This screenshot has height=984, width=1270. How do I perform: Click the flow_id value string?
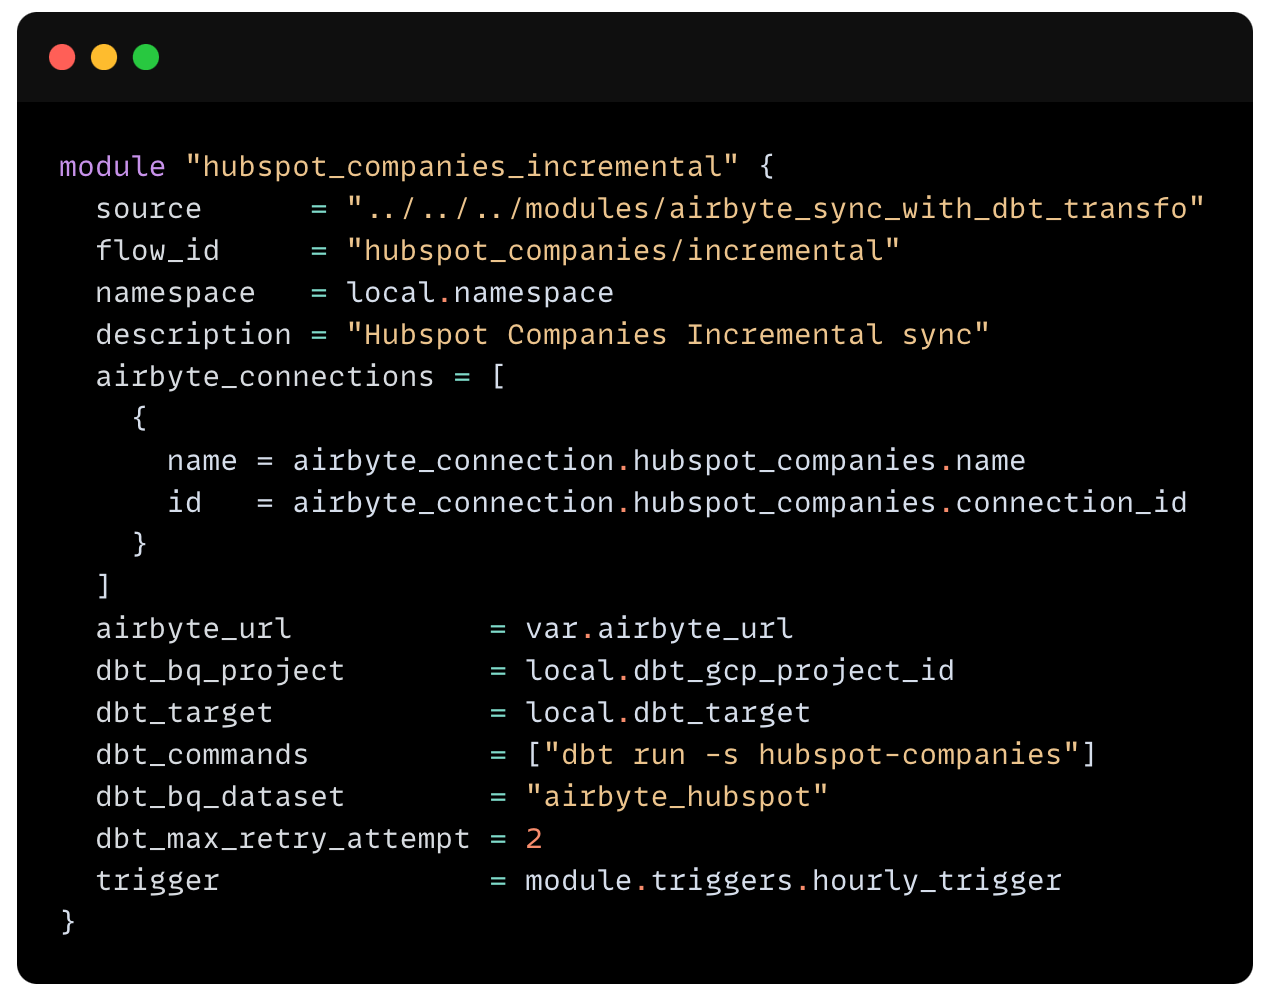pyautogui.click(x=622, y=250)
